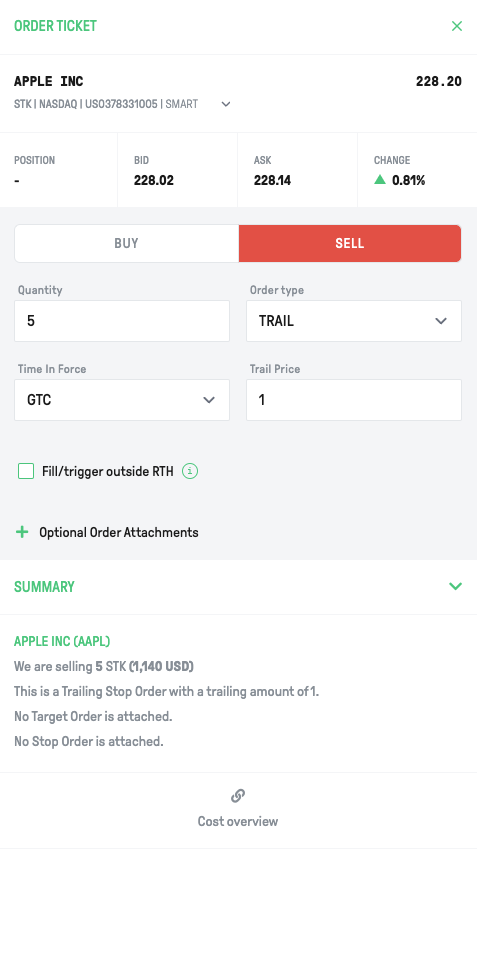Click the Ask price 228.14
The height and width of the screenshot is (959, 477).
(273, 180)
